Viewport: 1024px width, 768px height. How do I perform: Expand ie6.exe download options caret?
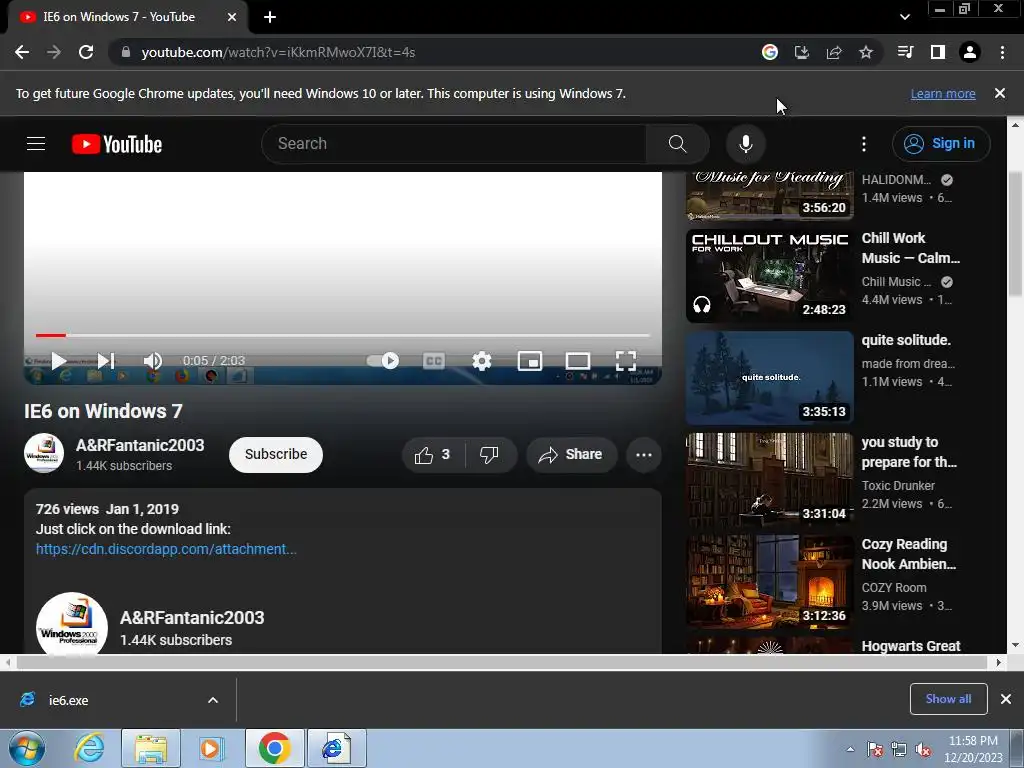[x=213, y=700]
